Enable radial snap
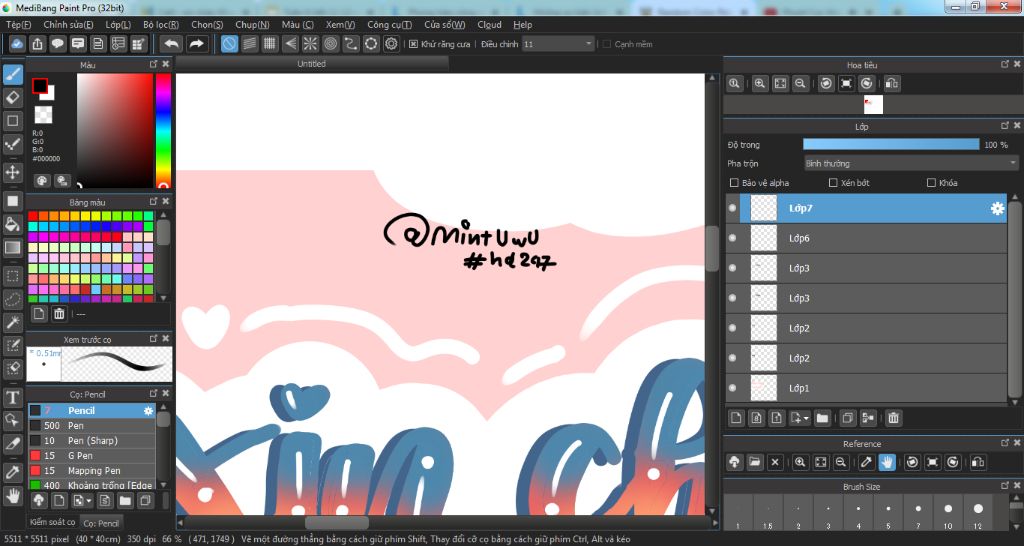 coord(310,44)
